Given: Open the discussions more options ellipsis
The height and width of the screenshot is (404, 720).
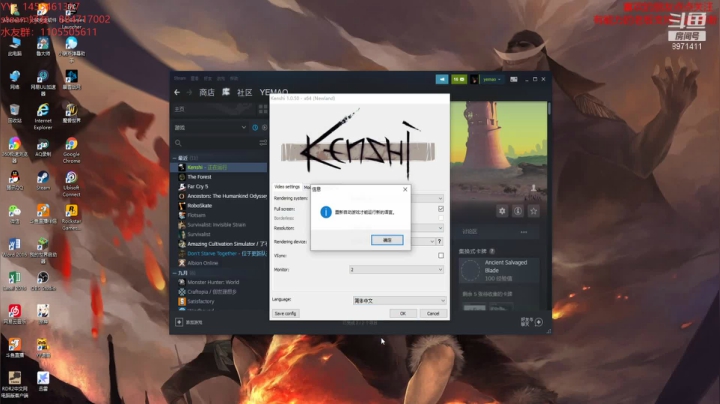Looking at the screenshot, I should (x=524, y=232).
